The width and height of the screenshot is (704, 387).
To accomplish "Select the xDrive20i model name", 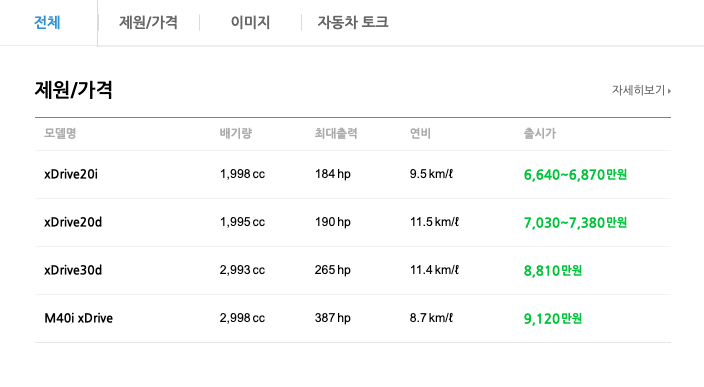I will coord(71,174).
